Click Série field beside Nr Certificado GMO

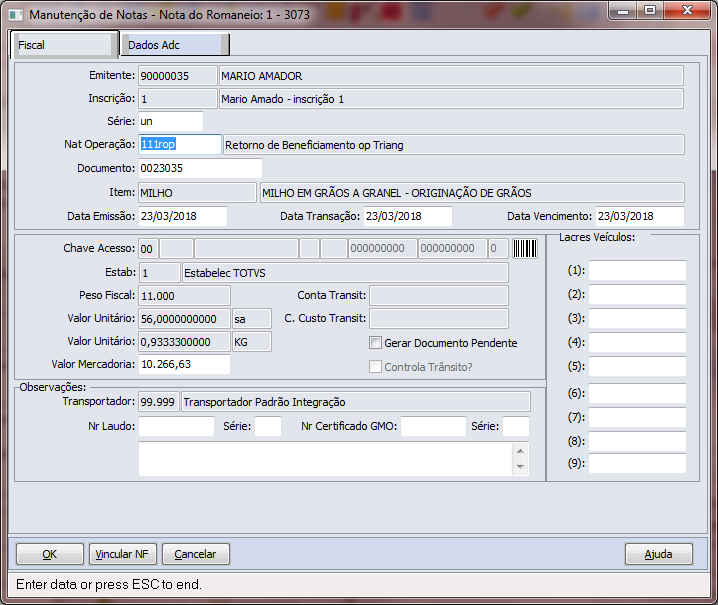[x=516, y=426]
